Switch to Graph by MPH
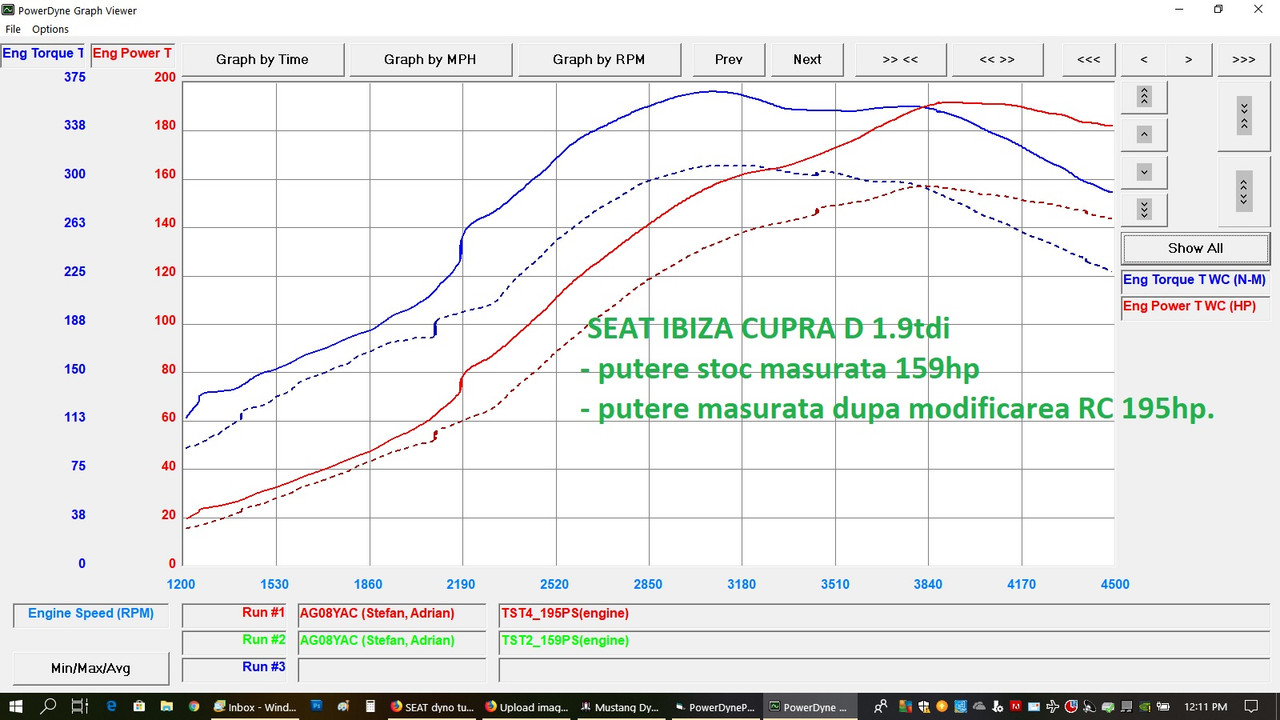Viewport: 1280px width, 720px height. click(430, 59)
